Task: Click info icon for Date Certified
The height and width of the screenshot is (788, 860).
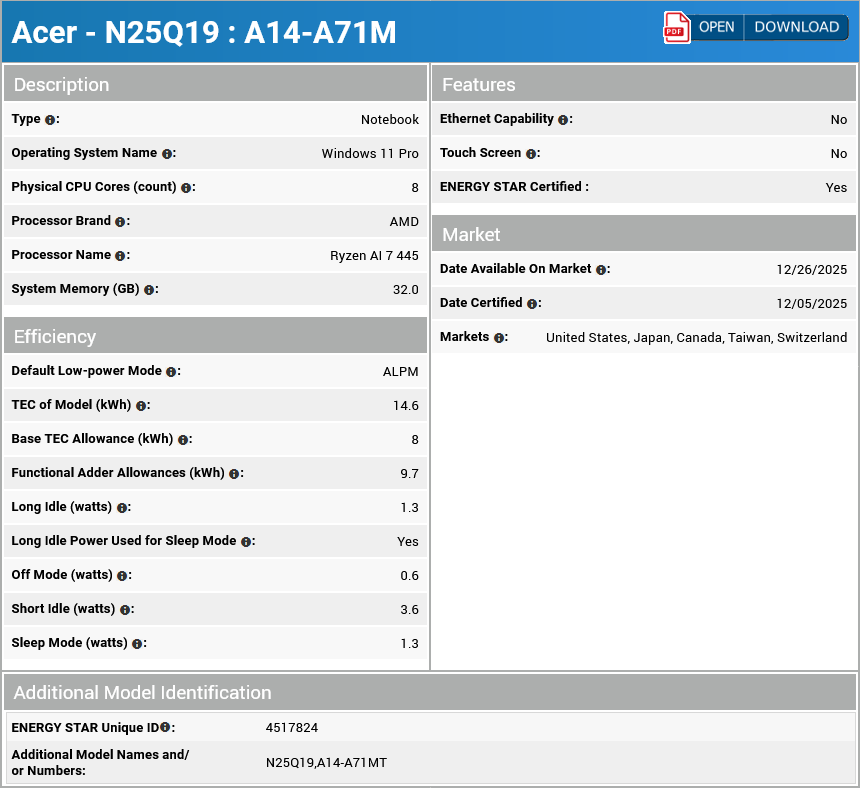Action: click(531, 304)
